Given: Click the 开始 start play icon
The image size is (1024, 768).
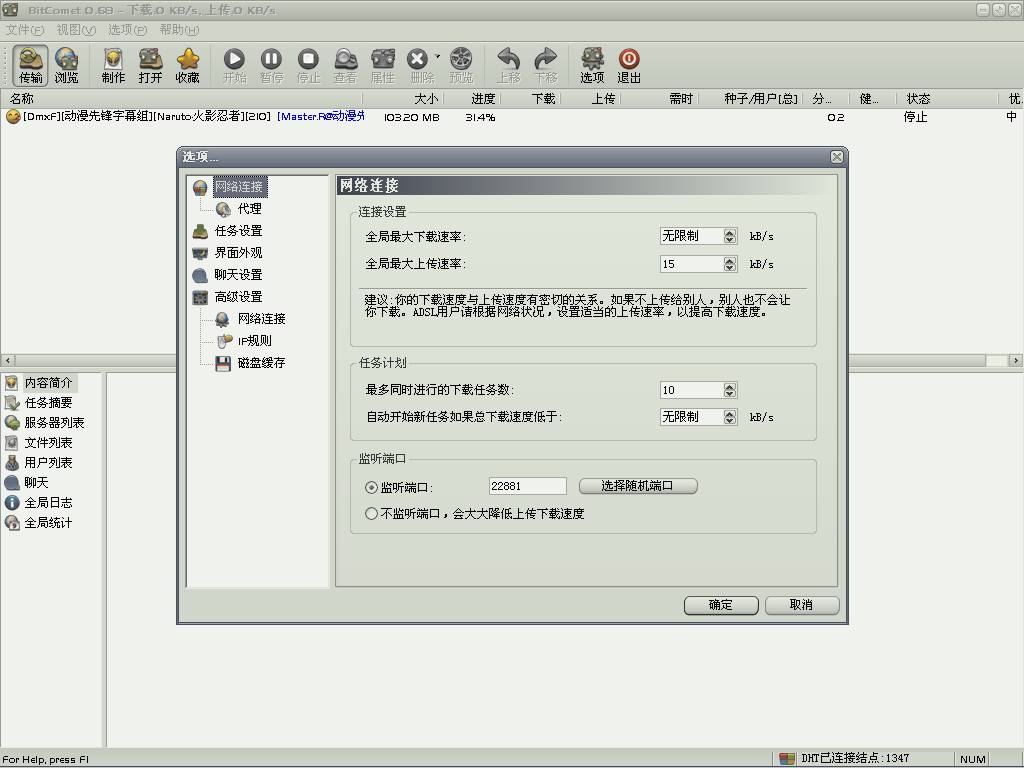Looking at the screenshot, I should click(x=234, y=65).
